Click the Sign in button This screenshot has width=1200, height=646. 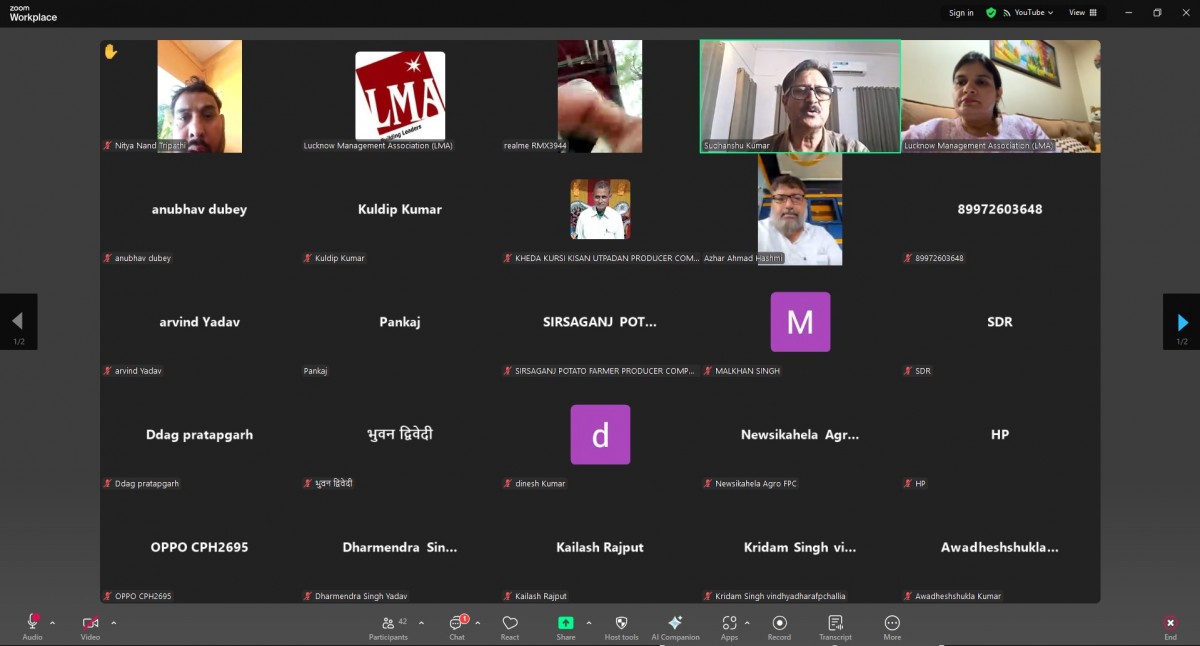click(x=961, y=13)
